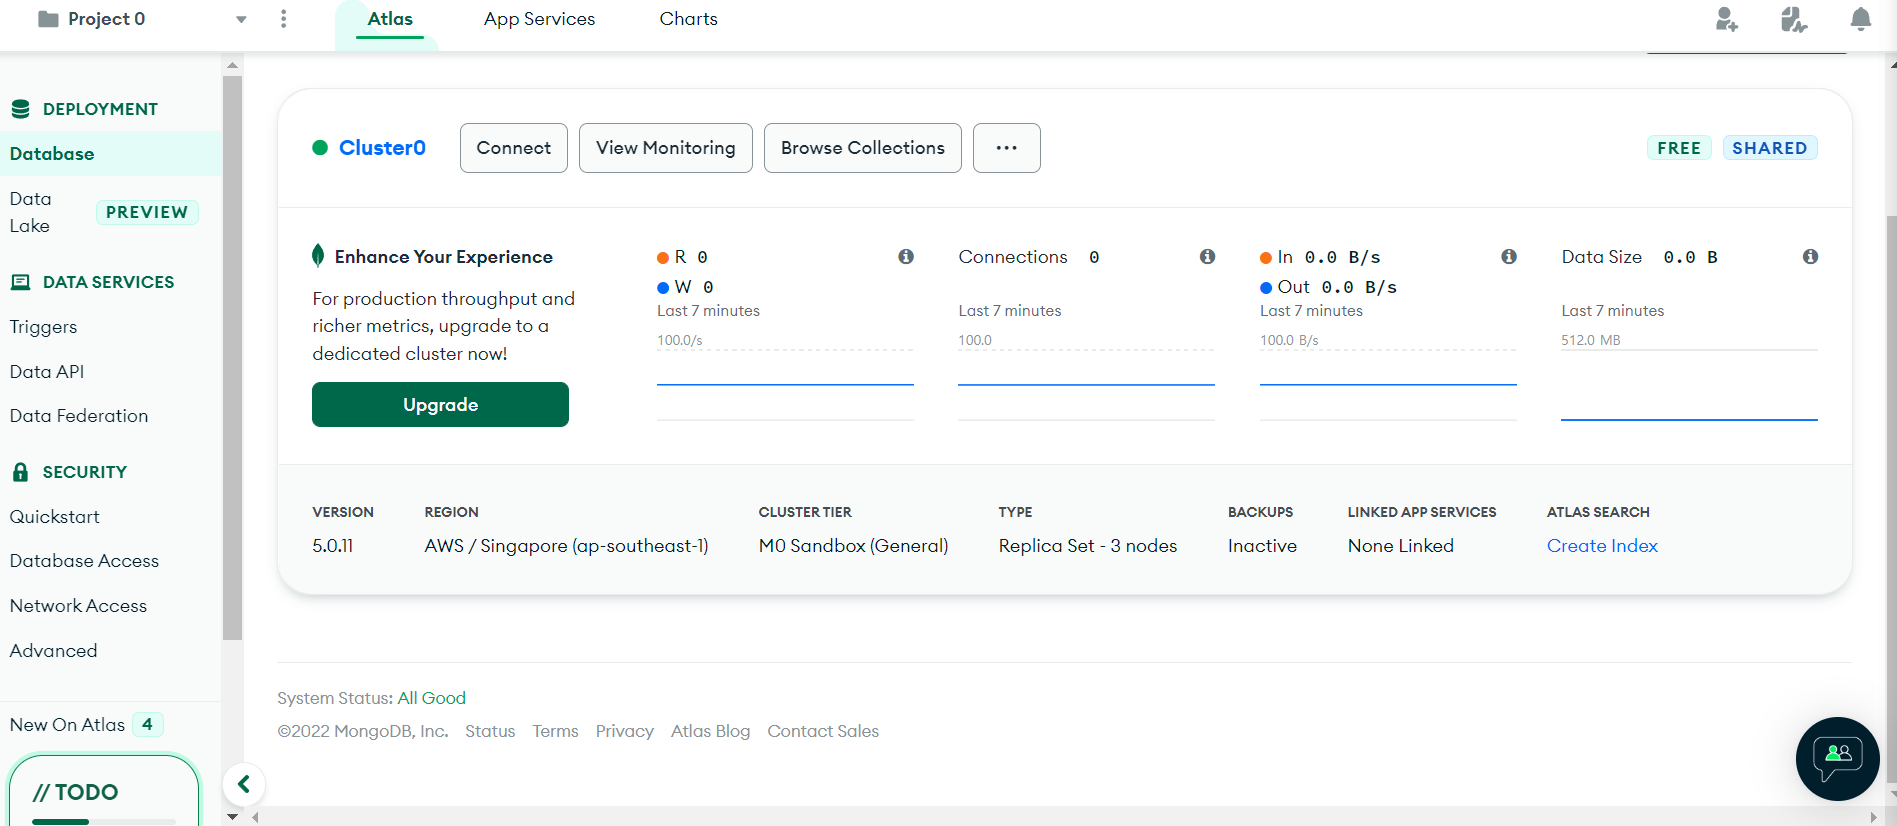Click the sidebar scrollbar down arrow

(x=232, y=816)
